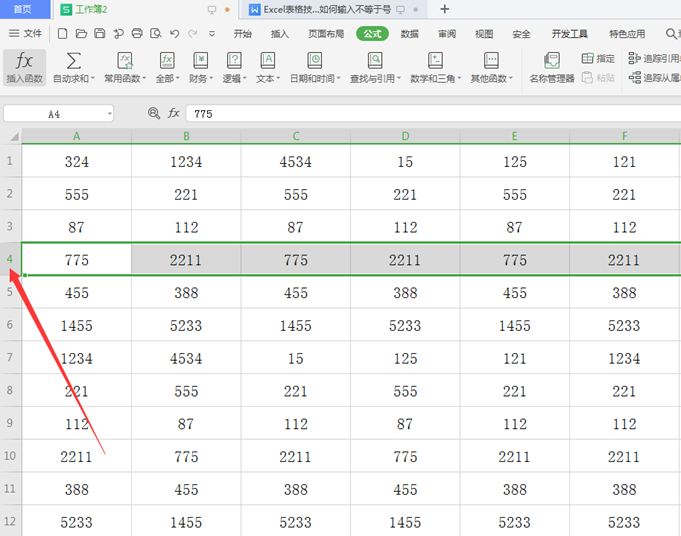
Task: Switch to the 首页 home page tab
Action: tap(25, 9)
